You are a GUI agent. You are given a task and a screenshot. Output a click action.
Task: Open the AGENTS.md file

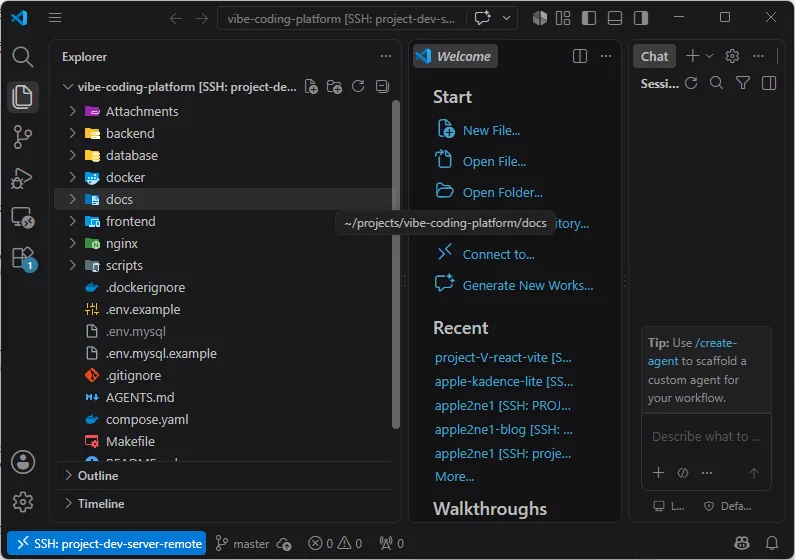pos(140,397)
